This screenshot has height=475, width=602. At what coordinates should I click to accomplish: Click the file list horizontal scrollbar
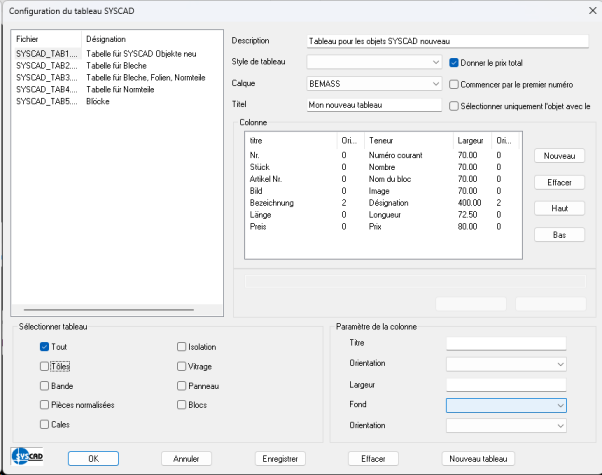(x=109, y=309)
